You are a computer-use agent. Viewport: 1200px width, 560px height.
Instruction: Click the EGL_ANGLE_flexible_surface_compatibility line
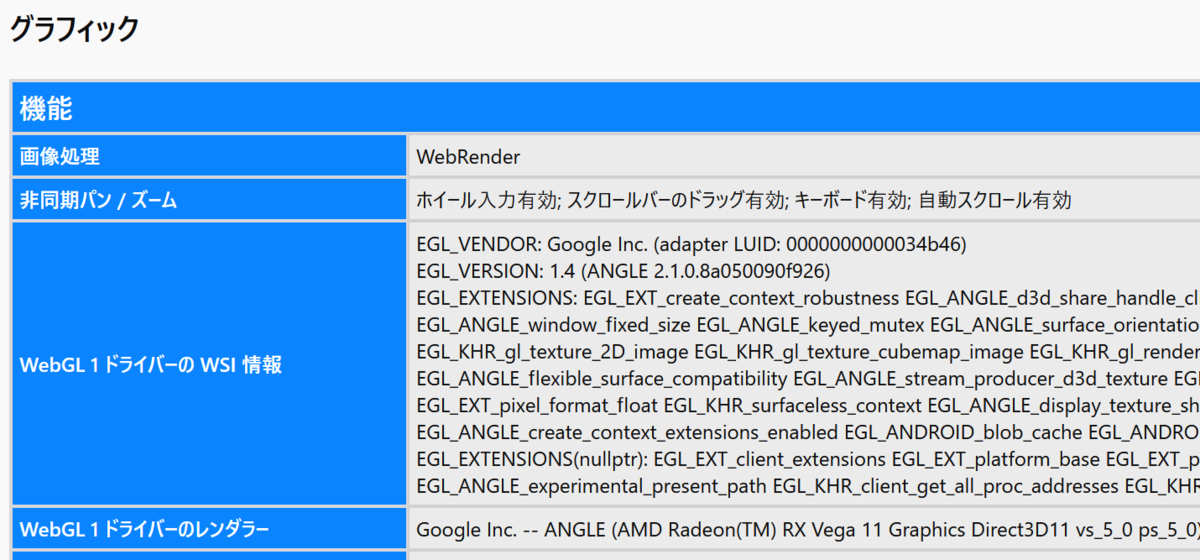coord(808,379)
